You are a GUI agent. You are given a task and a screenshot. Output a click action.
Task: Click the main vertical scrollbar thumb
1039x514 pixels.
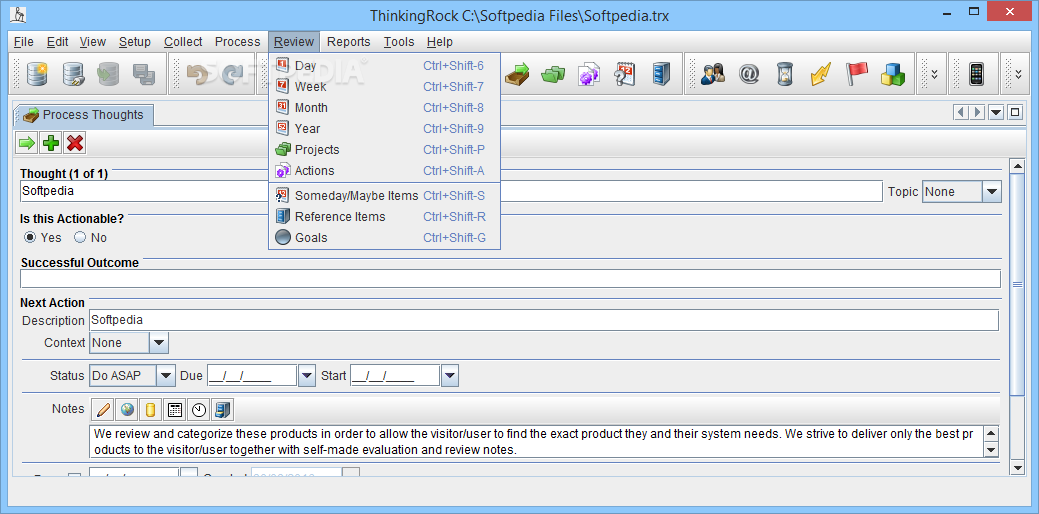click(1017, 284)
